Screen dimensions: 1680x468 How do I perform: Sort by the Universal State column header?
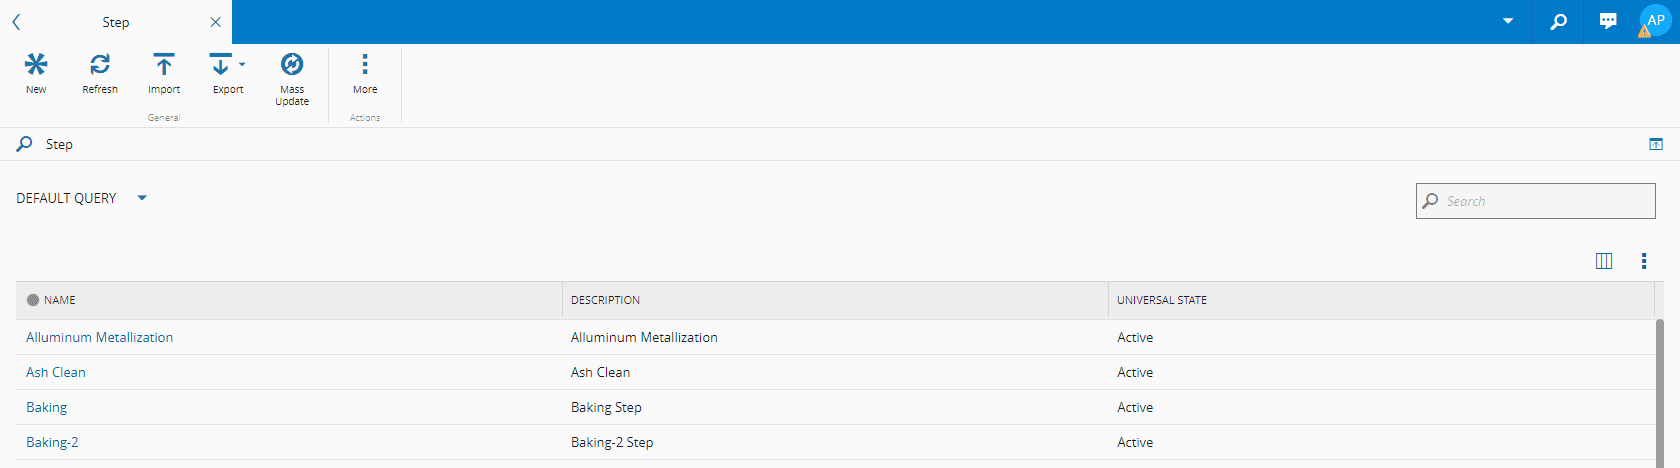point(1162,300)
